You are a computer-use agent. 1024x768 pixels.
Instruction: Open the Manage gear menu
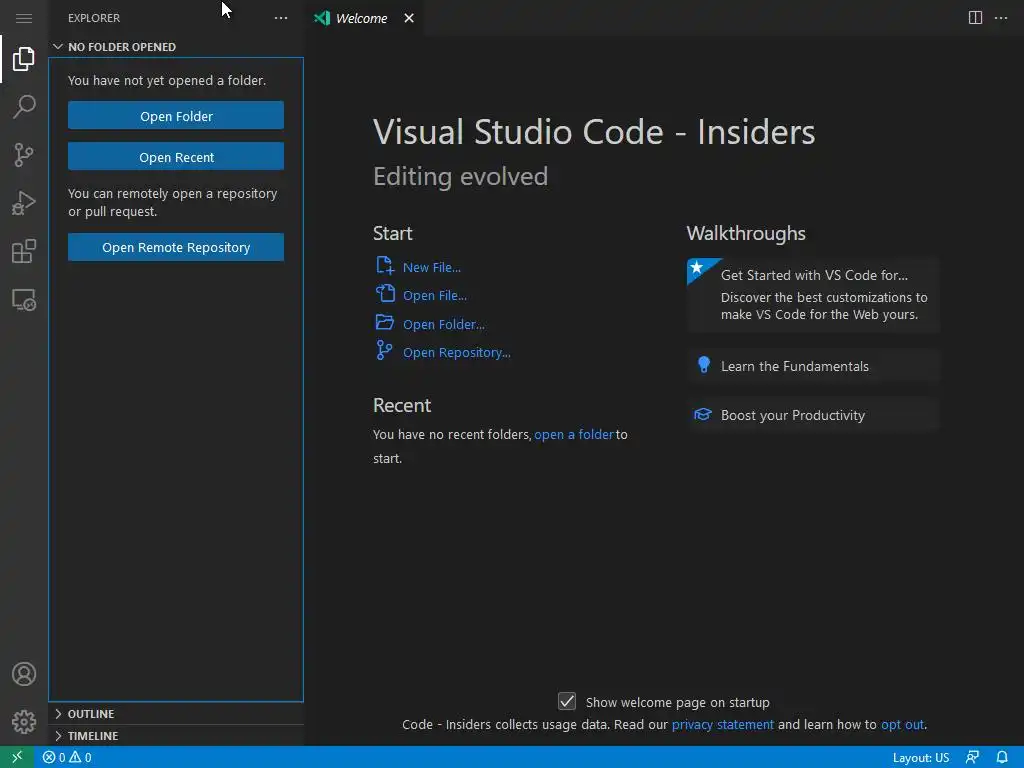[x=24, y=721]
